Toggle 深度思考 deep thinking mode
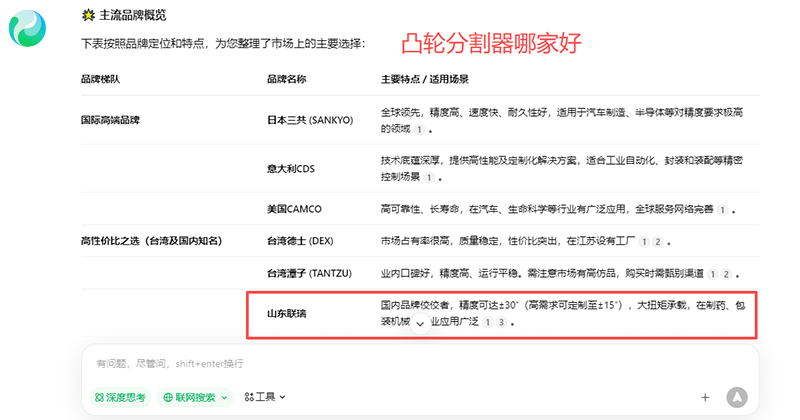 [120, 397]
